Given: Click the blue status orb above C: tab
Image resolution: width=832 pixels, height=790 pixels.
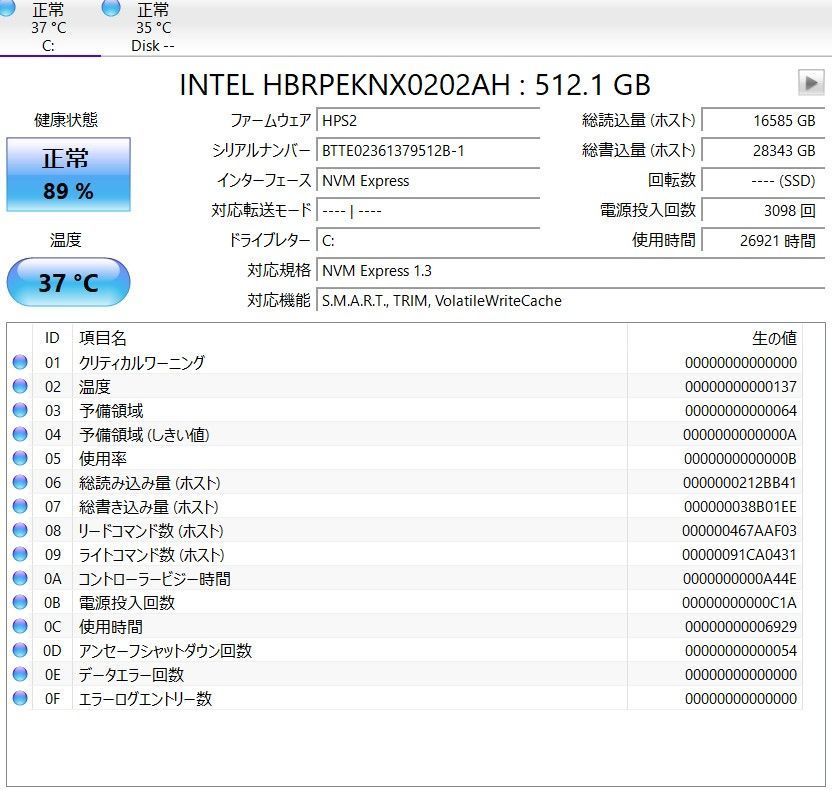Looking at the screenshot, I should [8, 9].
